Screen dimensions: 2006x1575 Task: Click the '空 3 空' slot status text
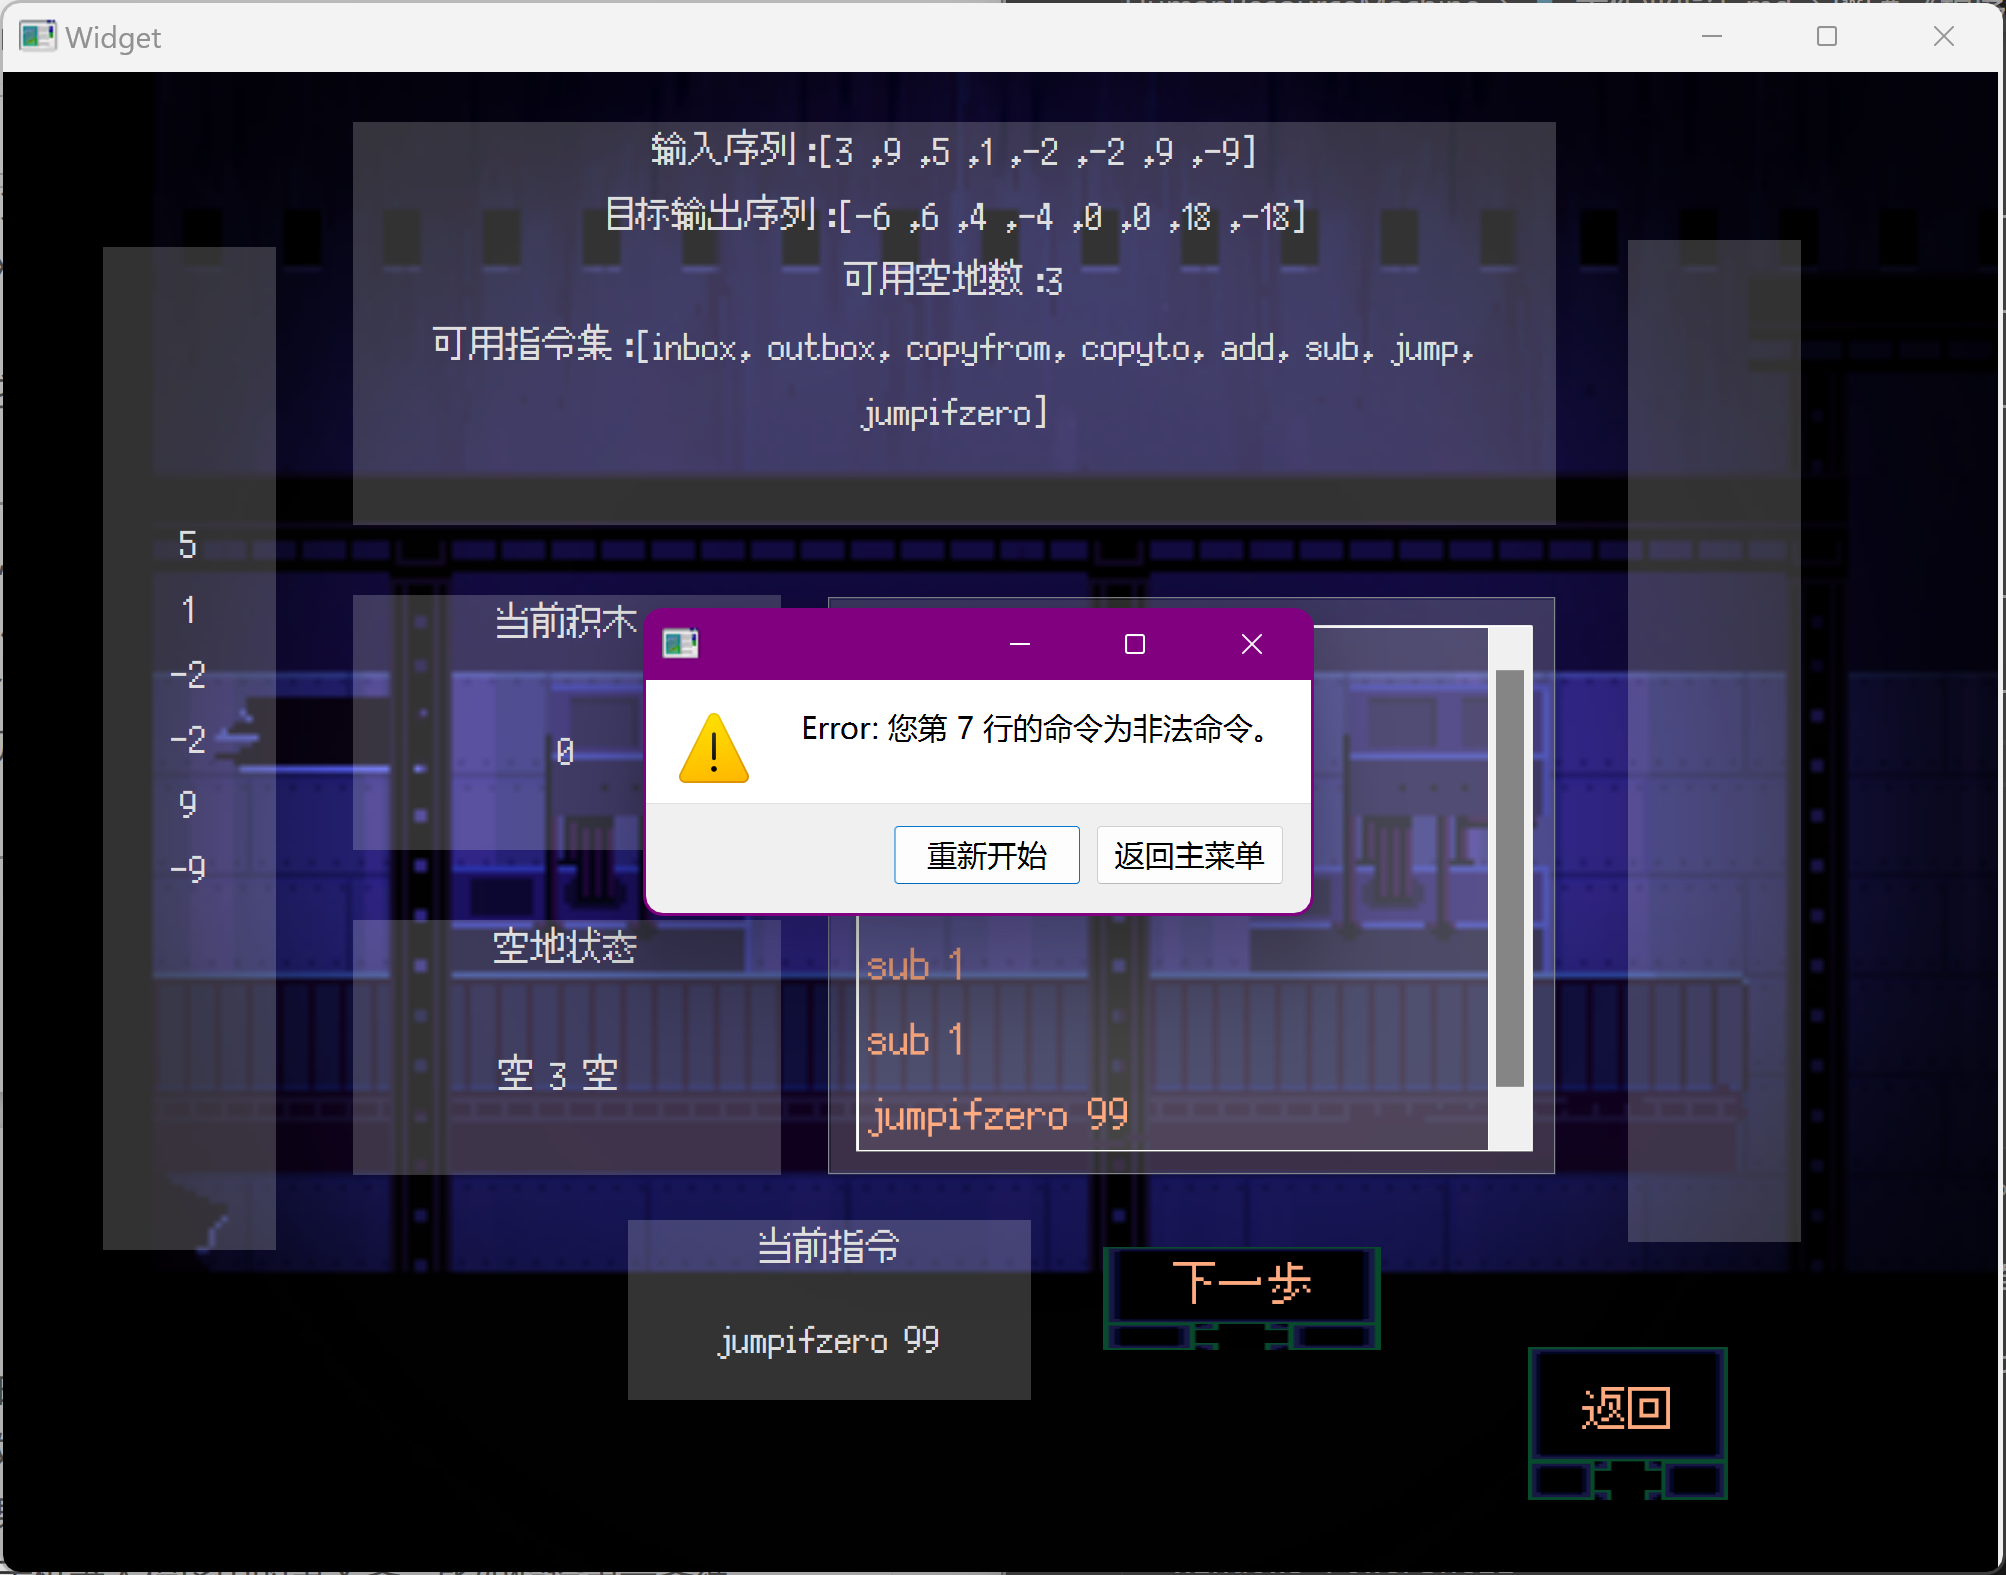tap(558, 1075)
